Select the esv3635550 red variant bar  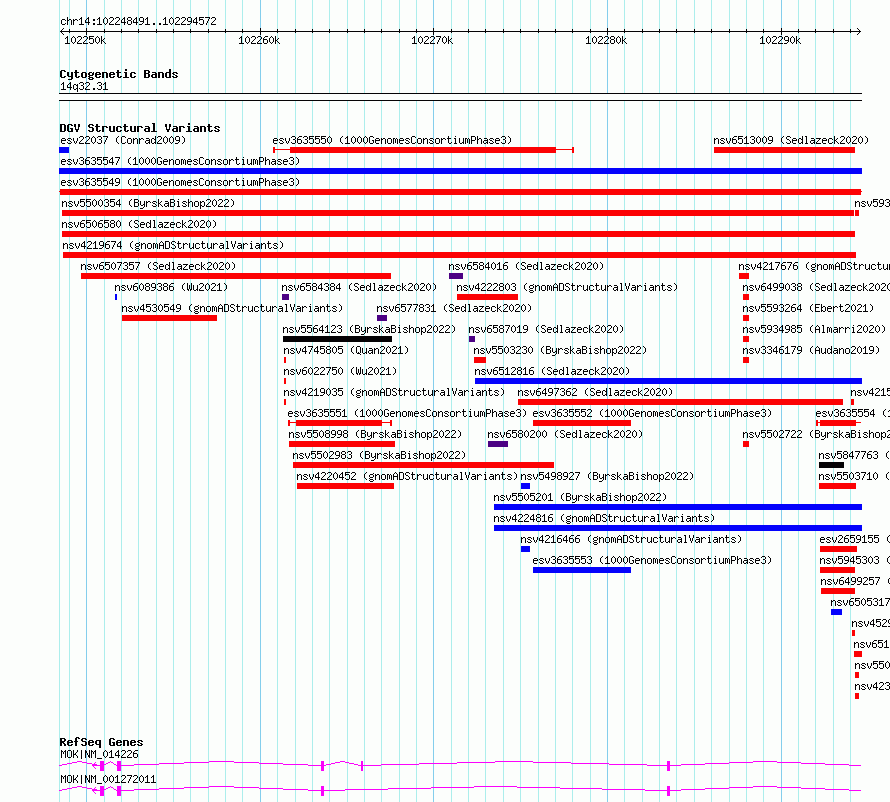click(x=423, y=150)
